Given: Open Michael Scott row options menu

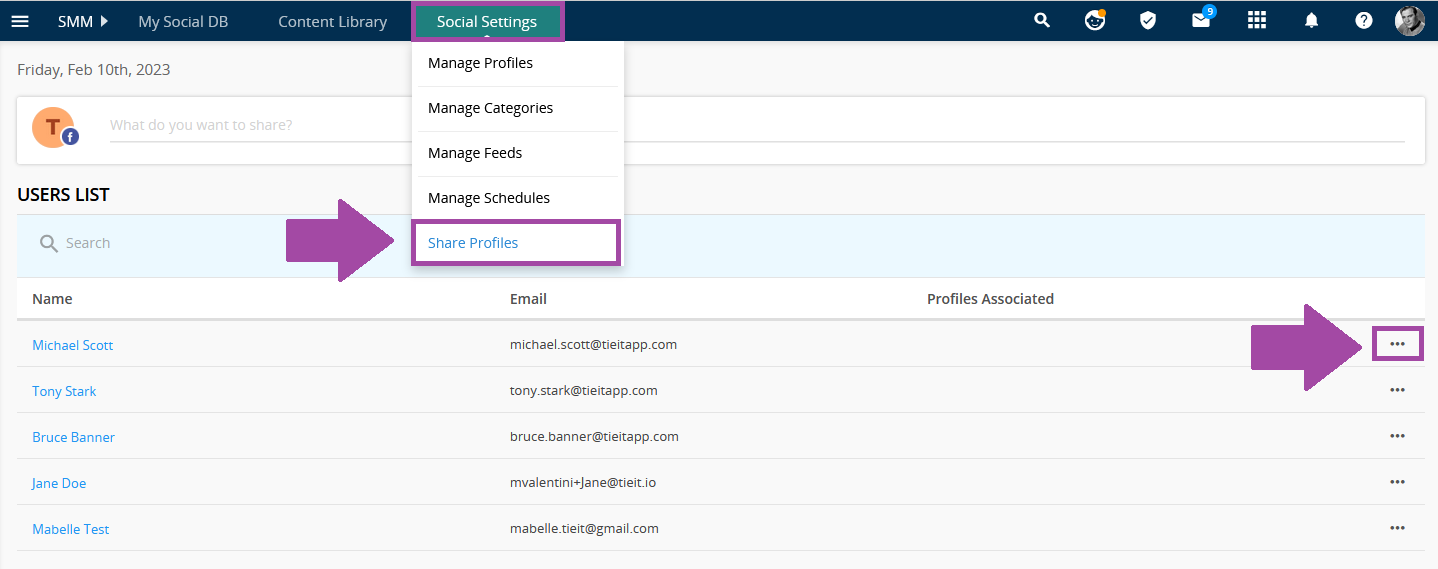Looking at the screenshot, I should (x=1397, y=344).
